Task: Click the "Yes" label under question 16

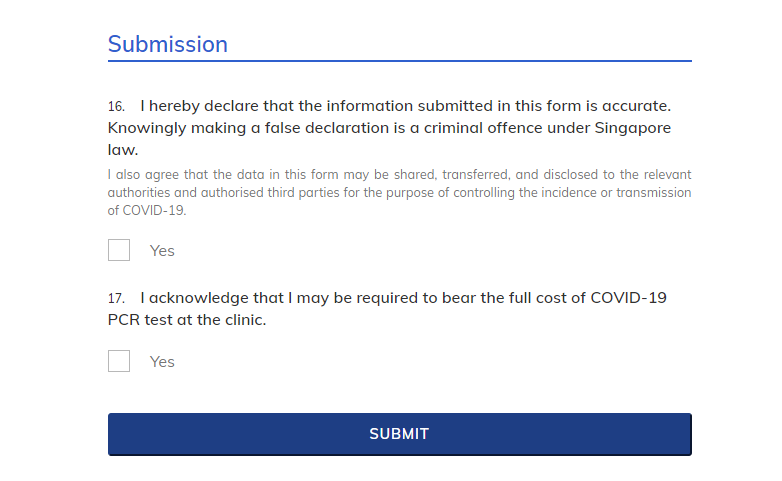Action: [x=162, y=251]
